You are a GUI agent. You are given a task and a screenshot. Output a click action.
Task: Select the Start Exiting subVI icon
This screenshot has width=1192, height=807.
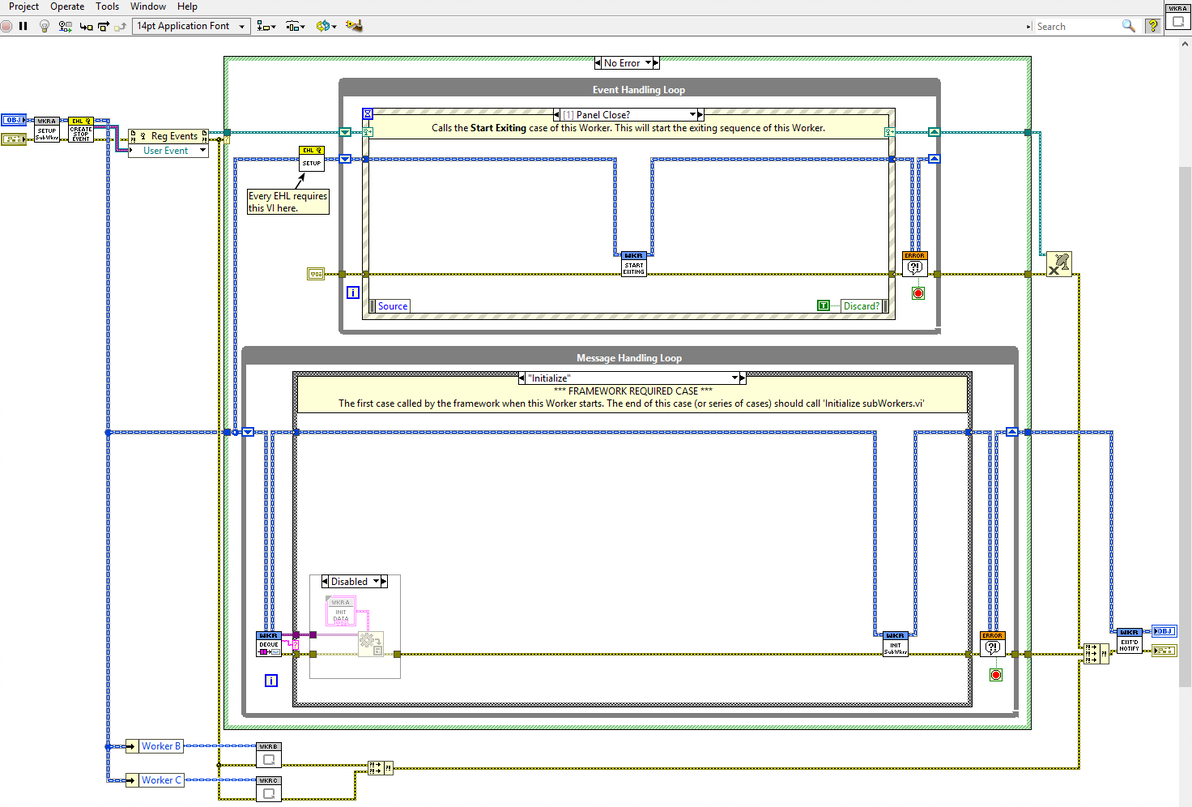tap(633, 264)
